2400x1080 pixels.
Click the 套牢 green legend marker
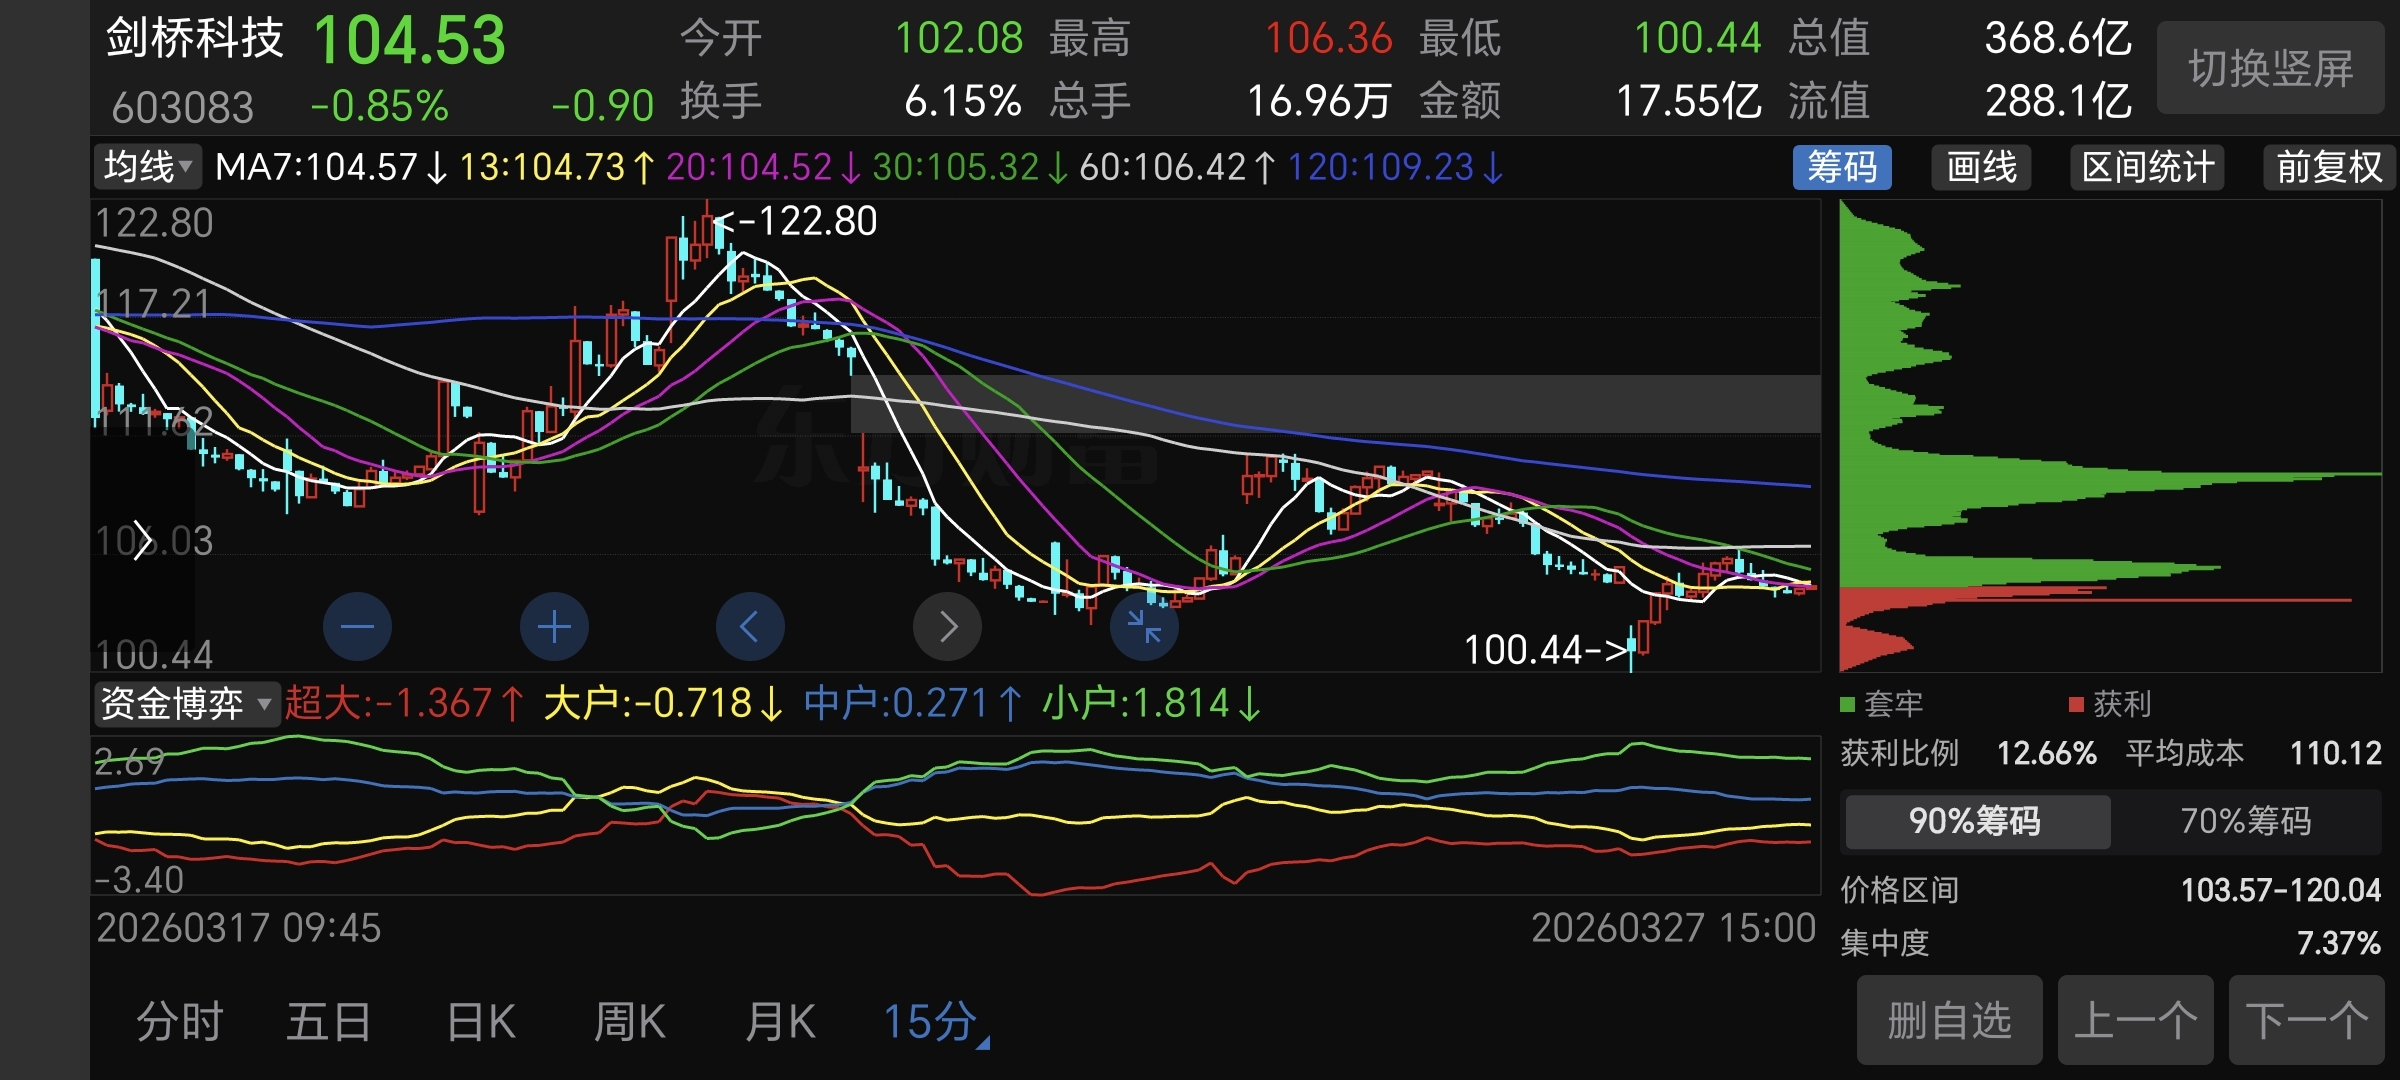click(1848, 705)
